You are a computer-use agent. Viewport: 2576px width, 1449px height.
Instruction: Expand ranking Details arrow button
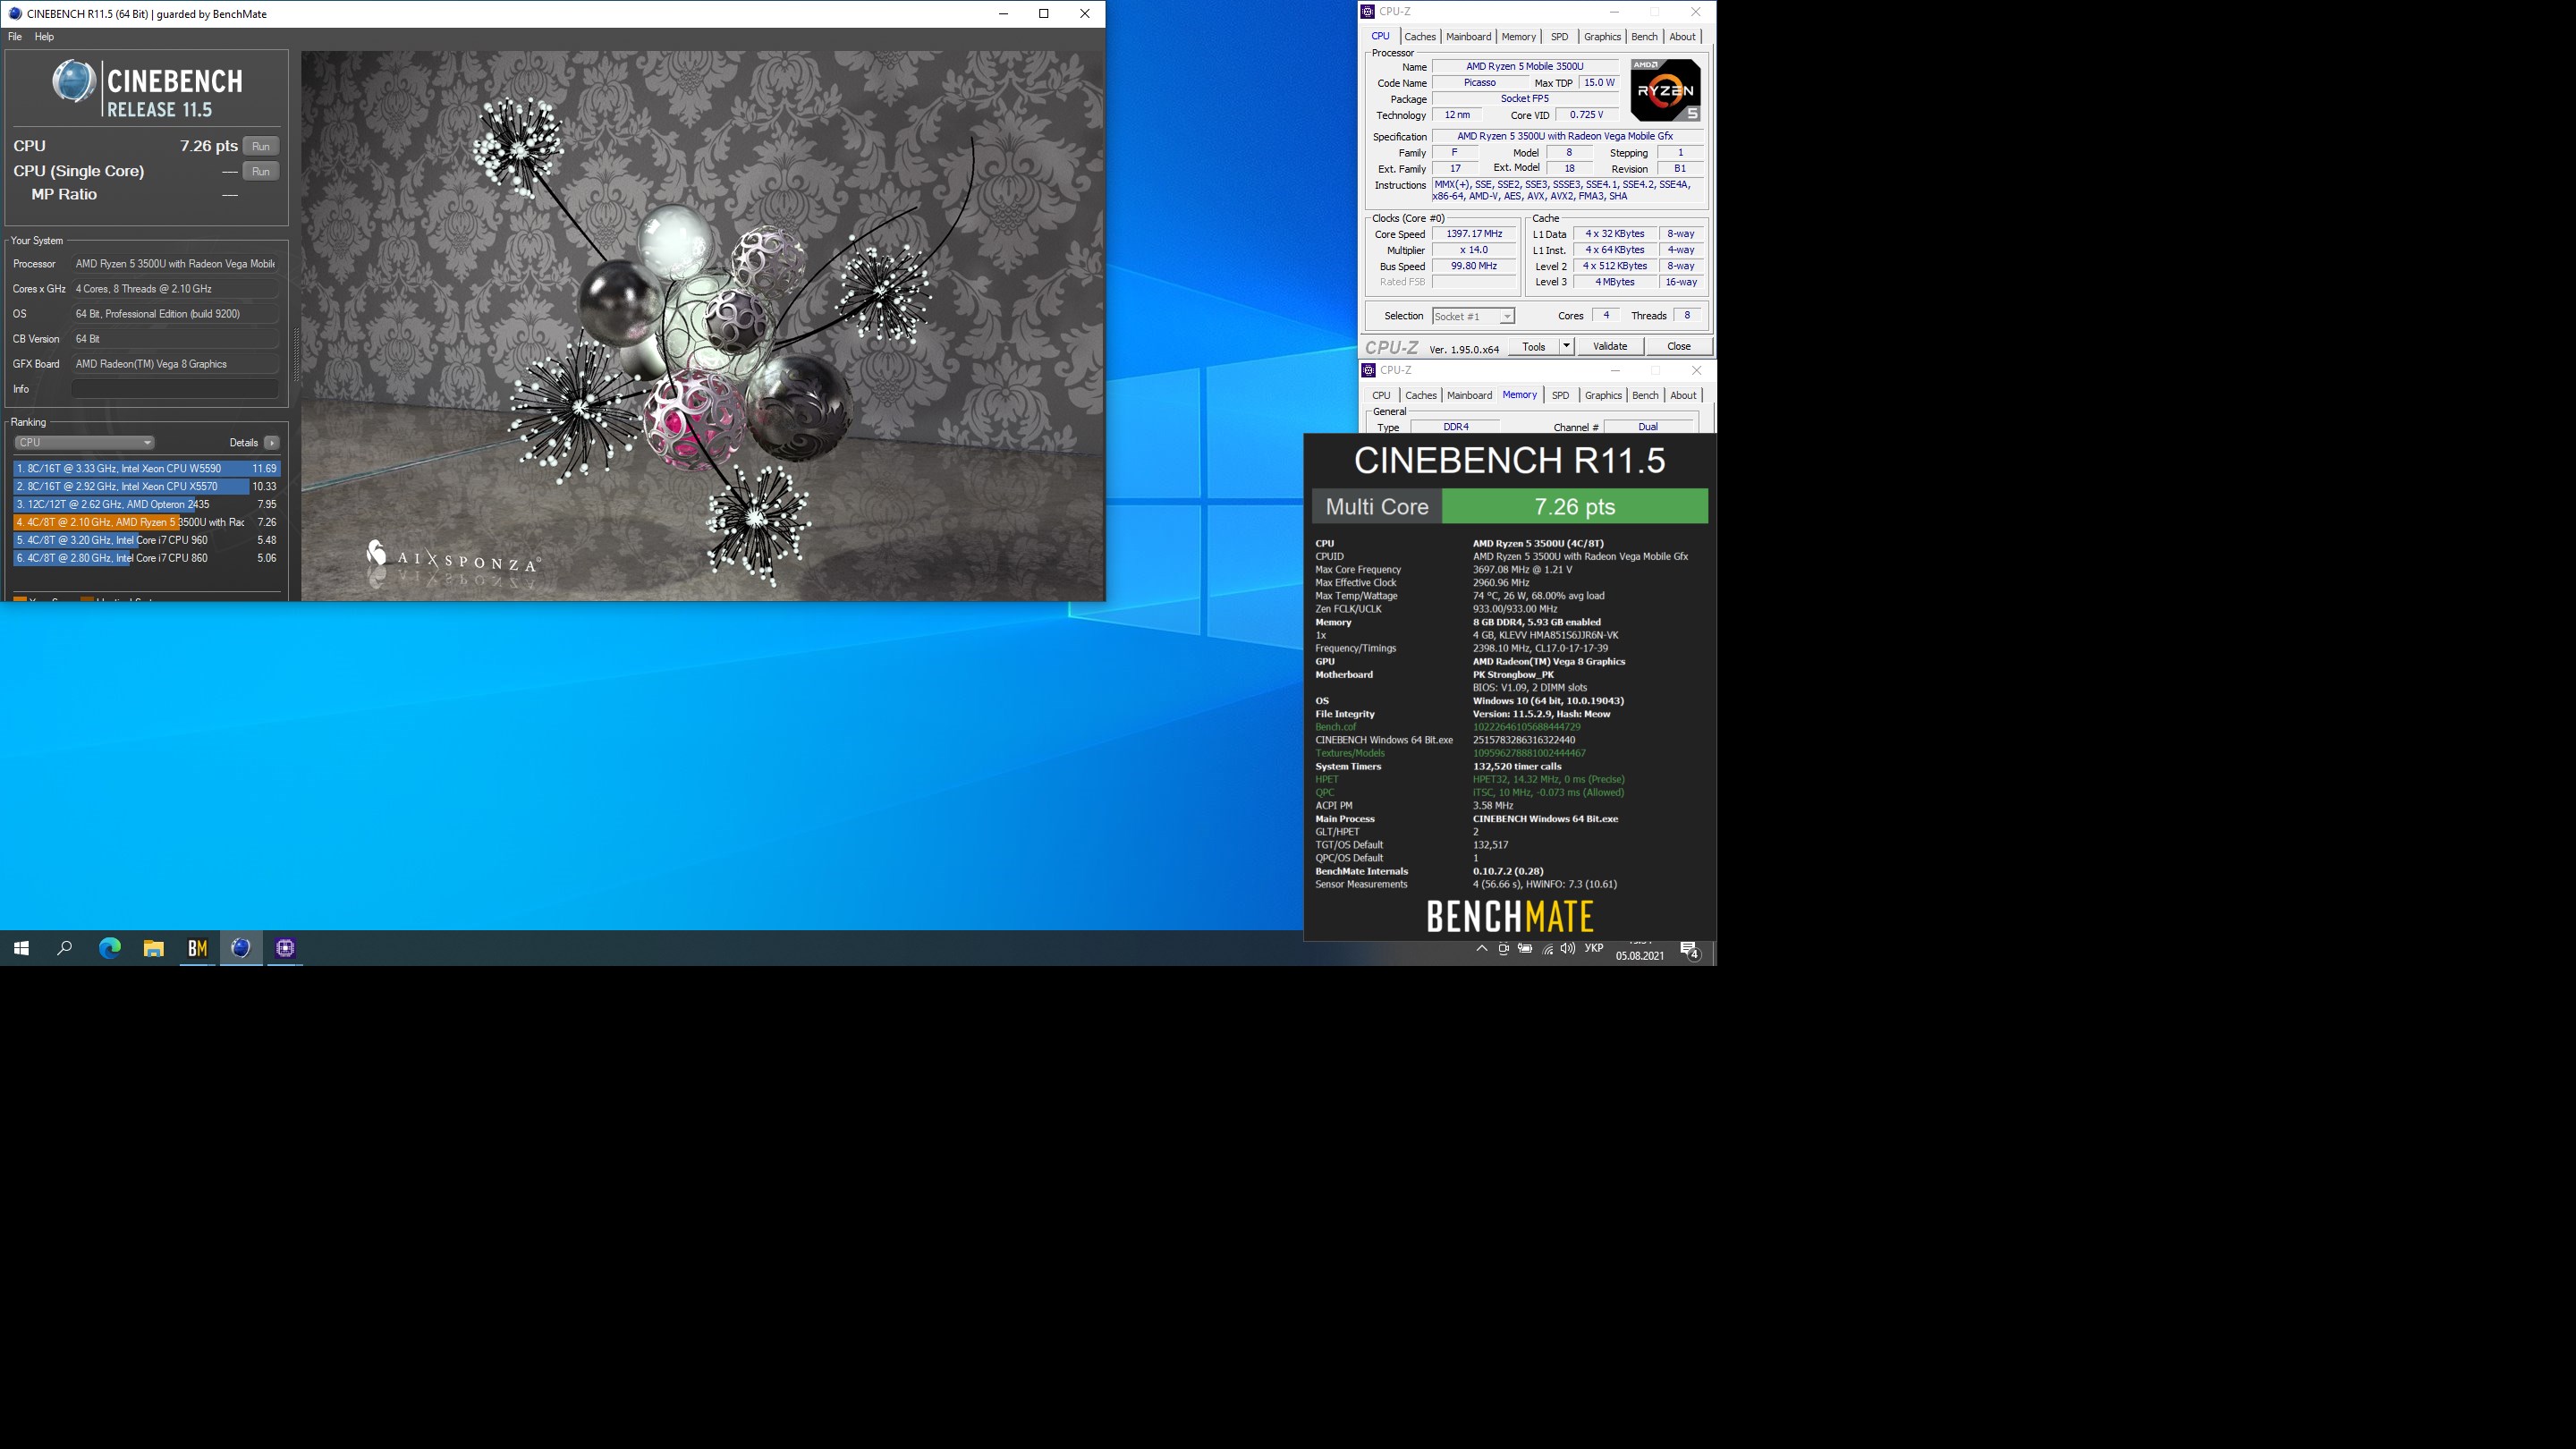(x=272, y=442)
